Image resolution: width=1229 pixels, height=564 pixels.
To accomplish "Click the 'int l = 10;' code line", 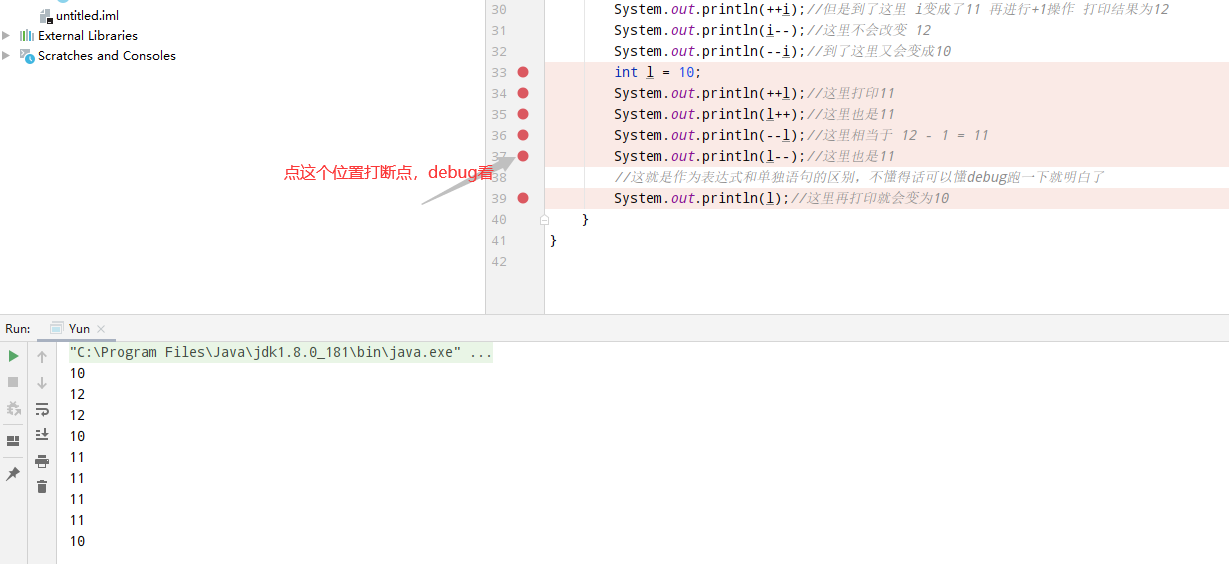I will pyautogui.click(x=658, y=72).
